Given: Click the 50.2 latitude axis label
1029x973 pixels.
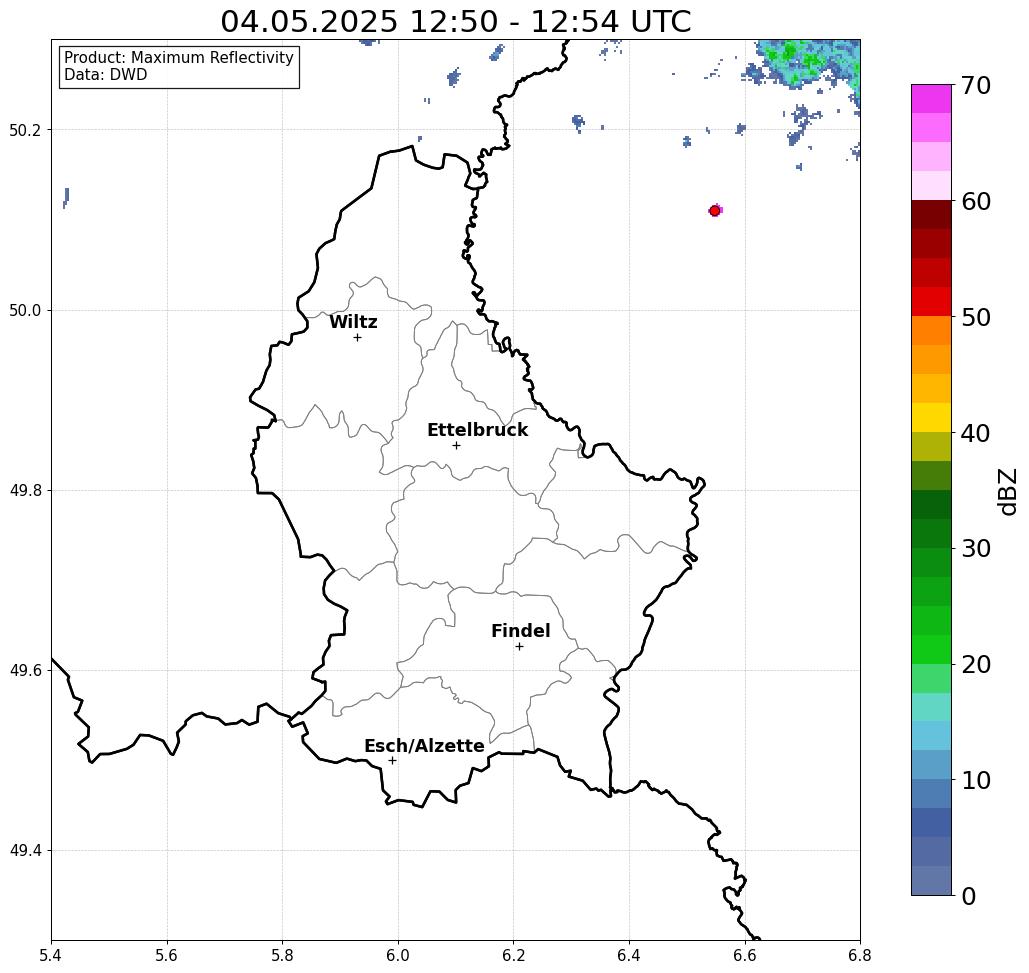Looking at the screenshot, I should click(25, 130).
